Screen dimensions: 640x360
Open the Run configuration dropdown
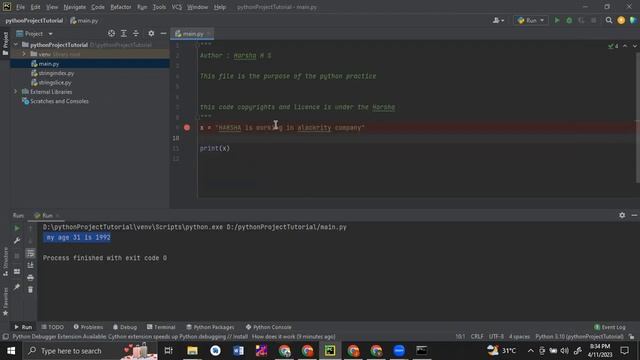coord(531,20)
